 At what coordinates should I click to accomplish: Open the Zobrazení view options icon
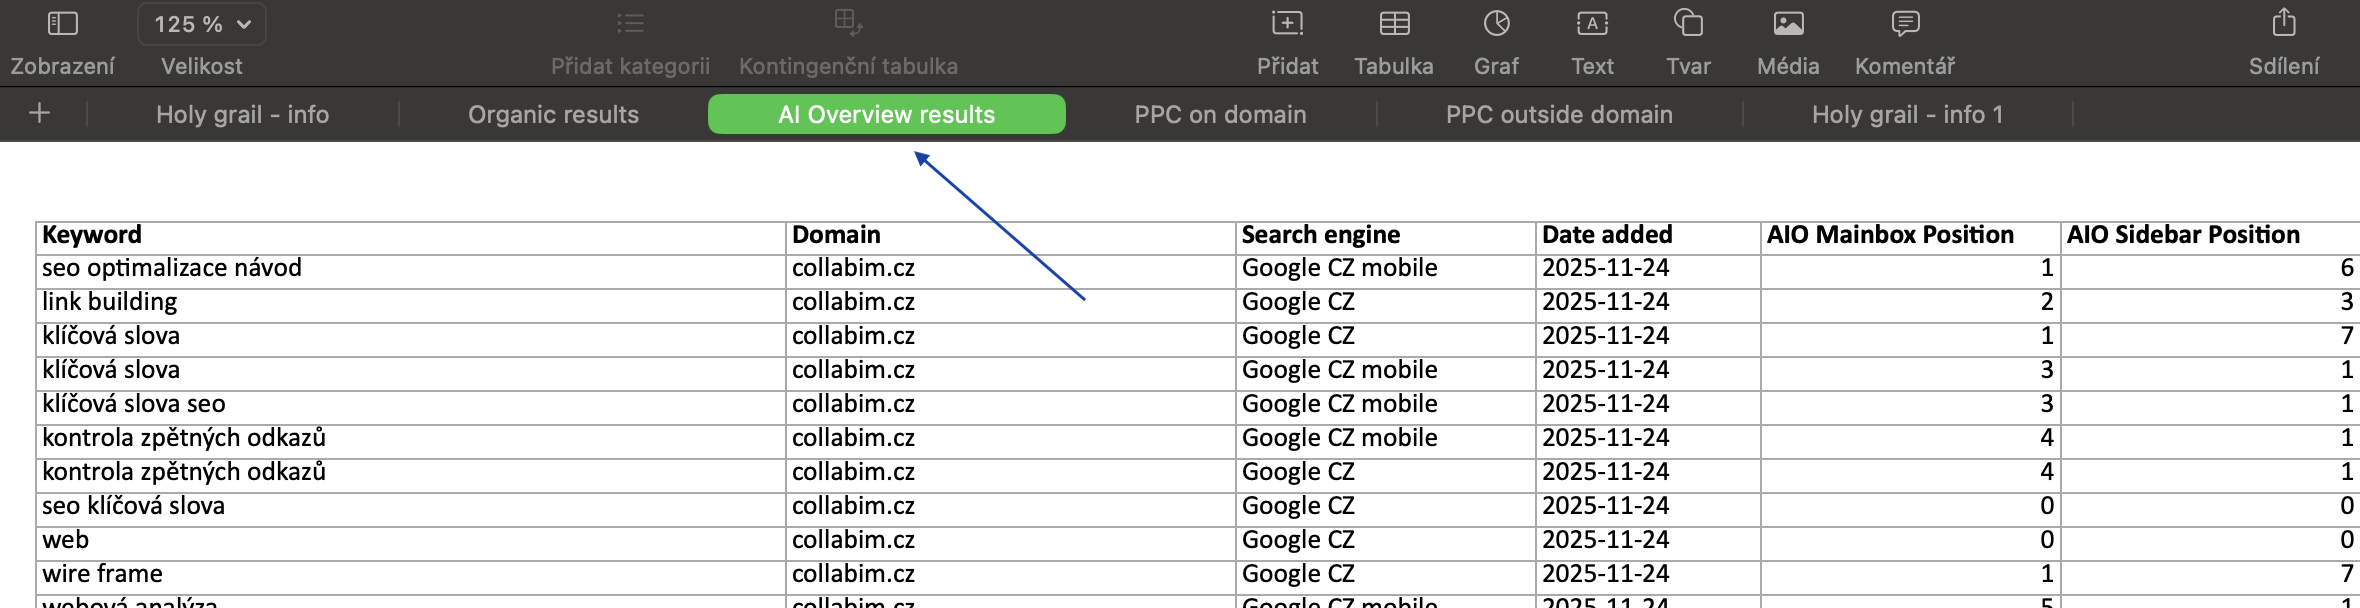click(62, 24)
